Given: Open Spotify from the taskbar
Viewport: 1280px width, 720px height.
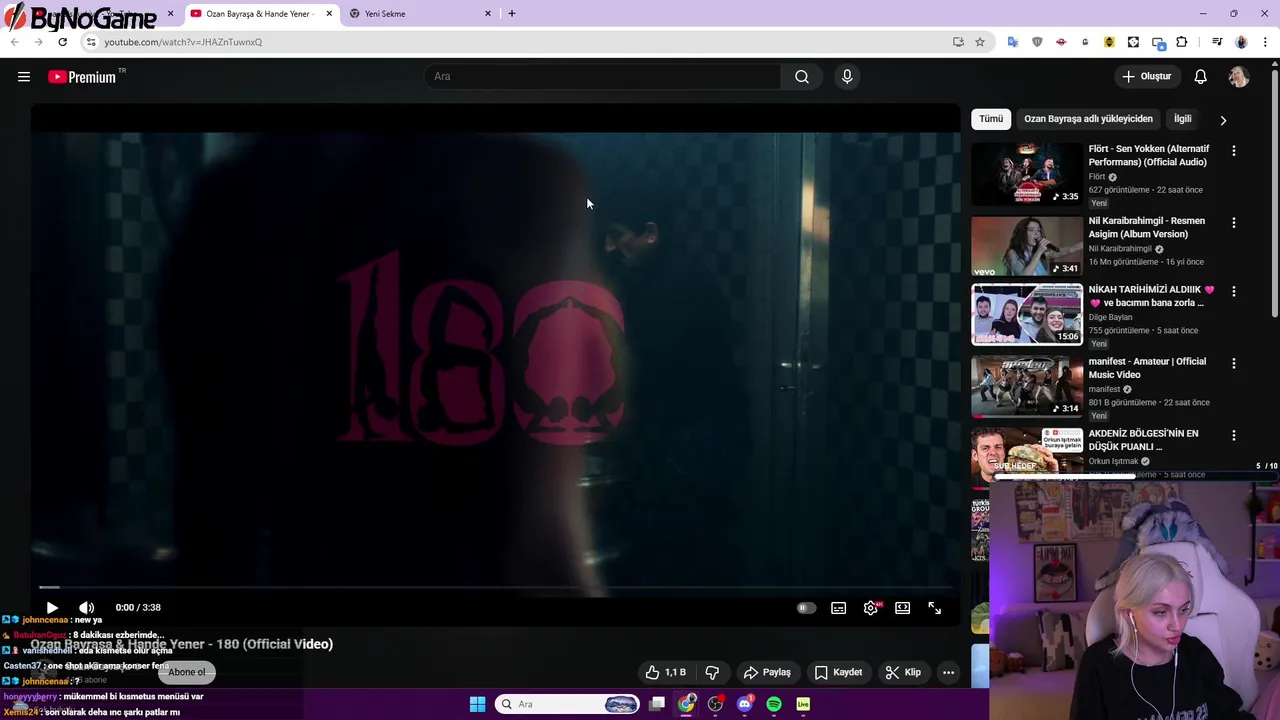Looking at the screenshot, I should [x=774, y=705].
